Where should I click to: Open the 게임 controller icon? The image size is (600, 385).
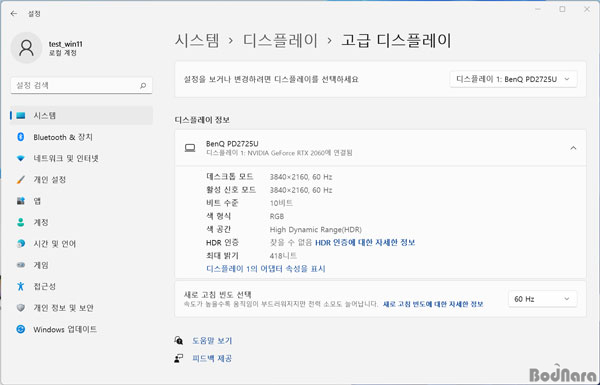tap(21, 265)
